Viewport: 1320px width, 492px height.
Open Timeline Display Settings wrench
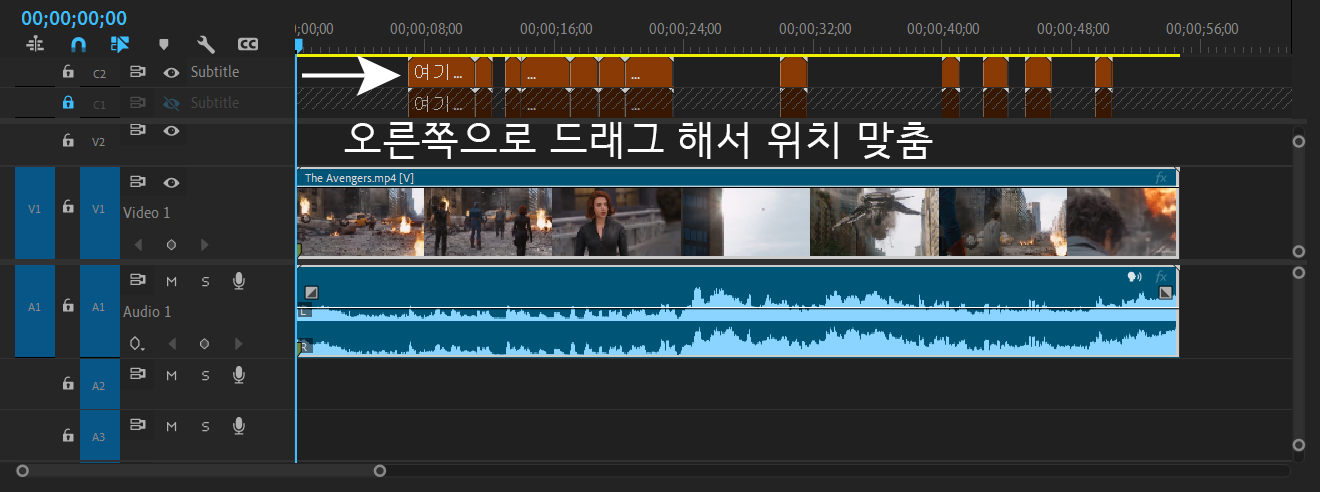206,44
